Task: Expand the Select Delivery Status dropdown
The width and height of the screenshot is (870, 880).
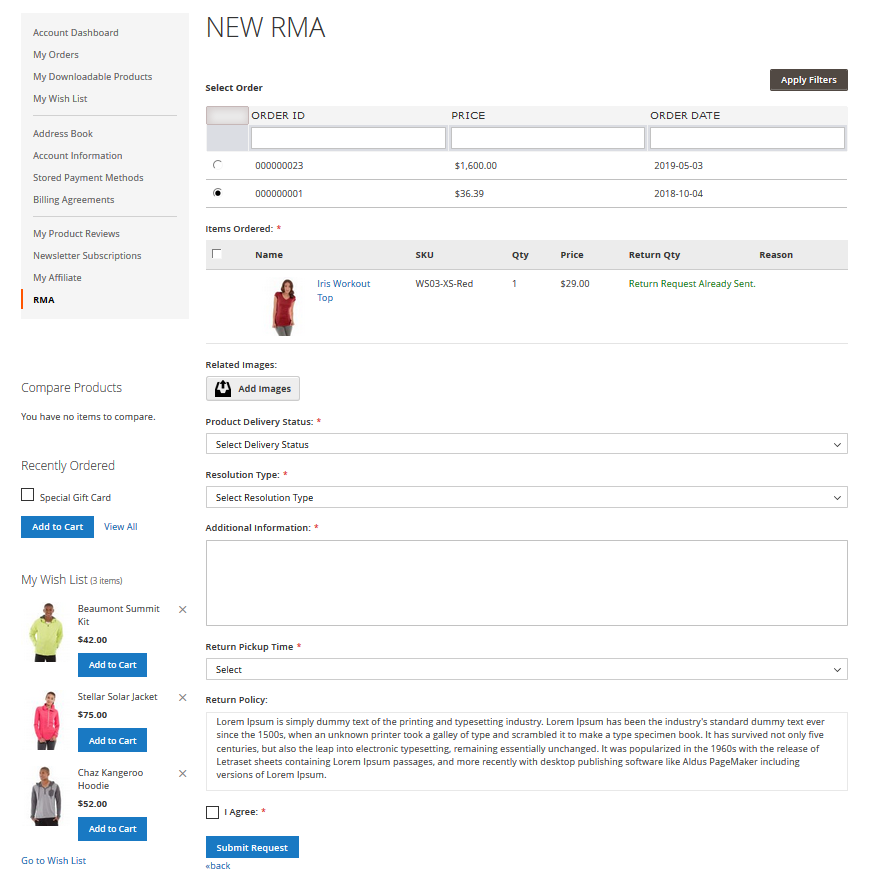Action: 526,444
